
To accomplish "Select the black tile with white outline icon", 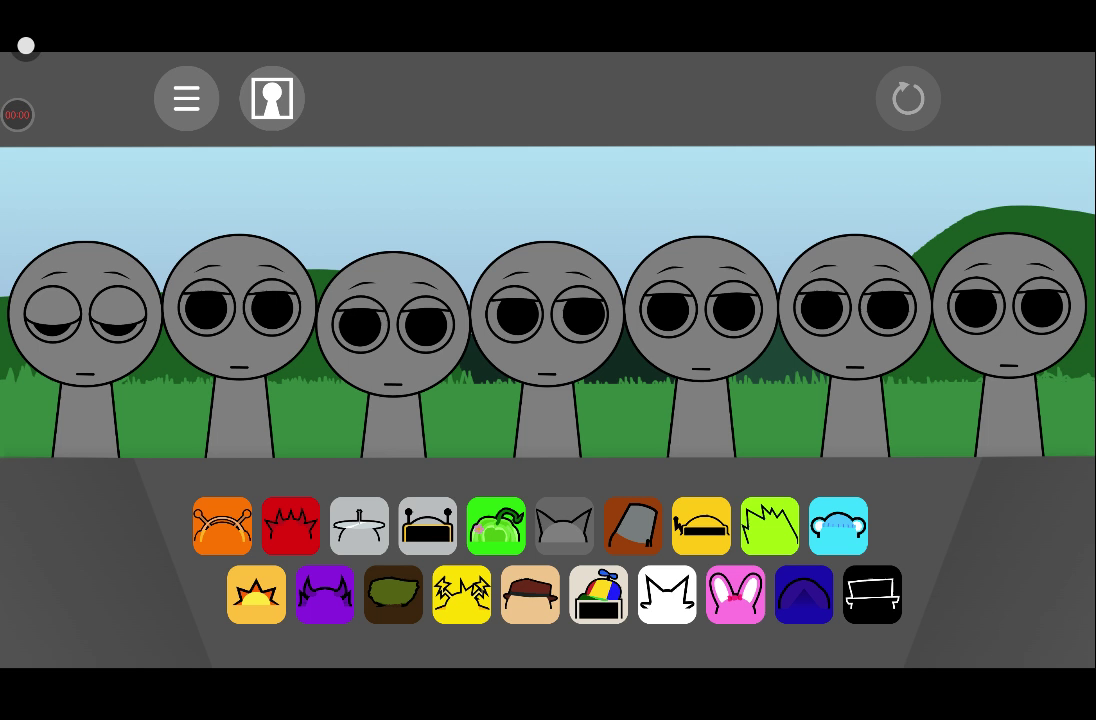I will click(873, 595).
